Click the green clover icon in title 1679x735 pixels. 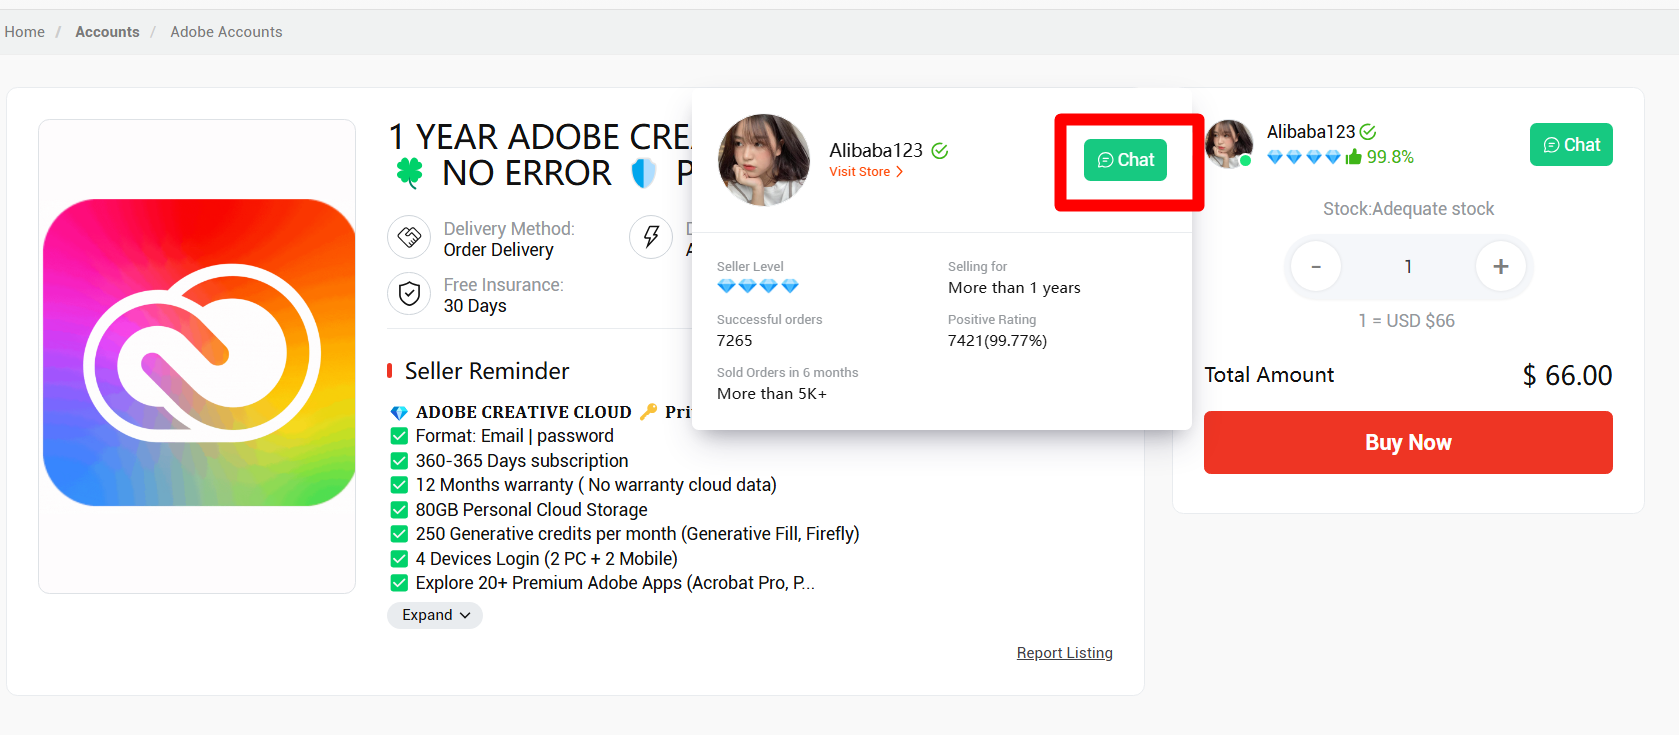[x=410, y=173]
